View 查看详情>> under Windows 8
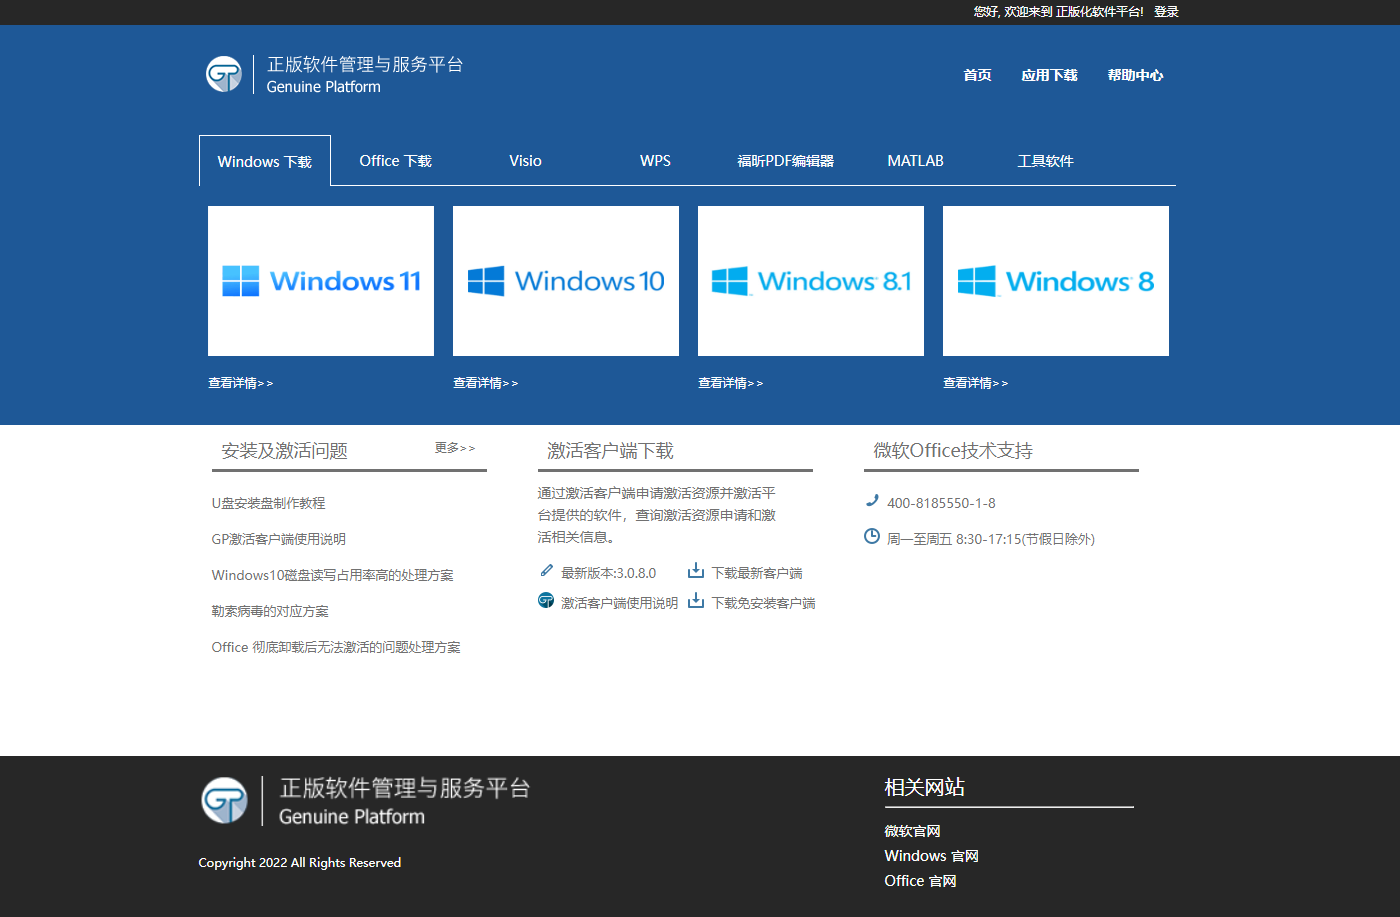1400x917 pixels. click(975, 383)
